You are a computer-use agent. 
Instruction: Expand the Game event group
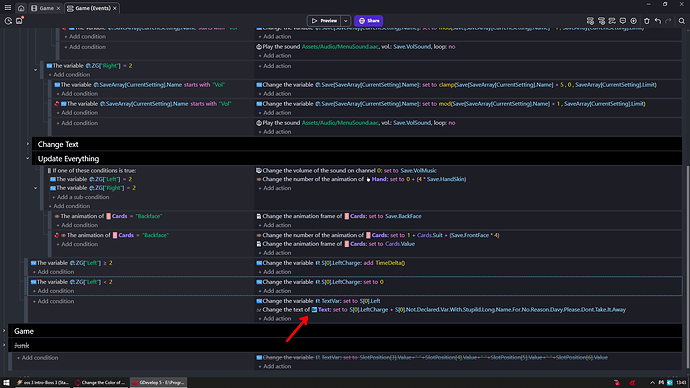pos(4,331)
